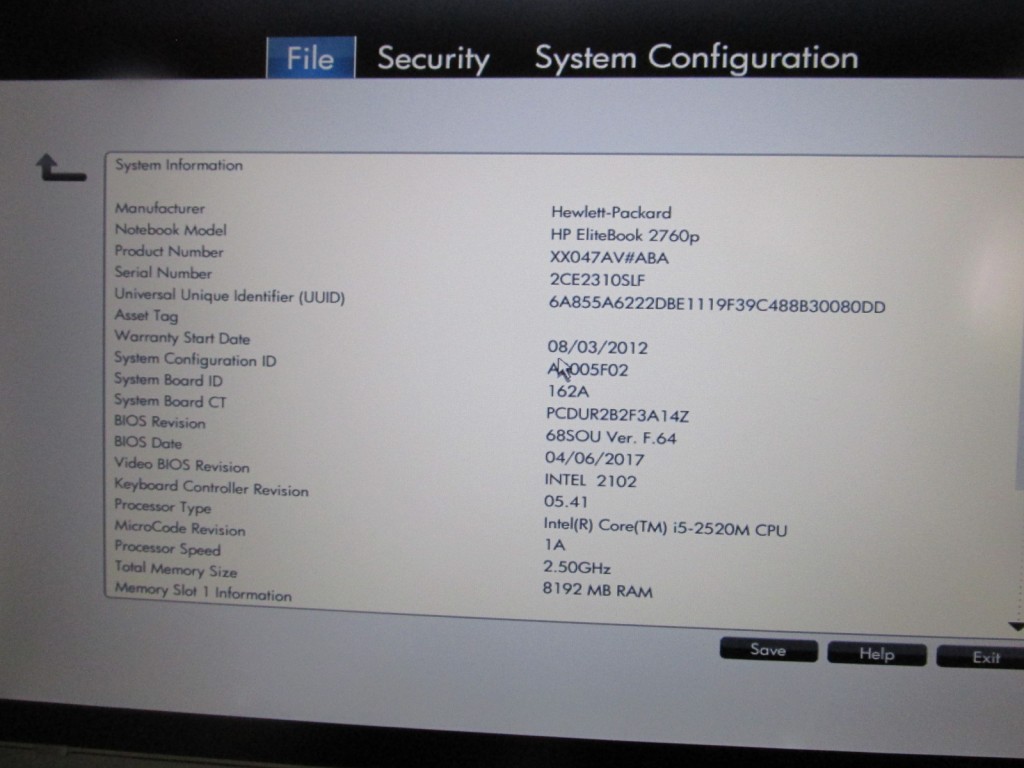
Task: Click the System Board CT label
Action: tap(170, 401)
